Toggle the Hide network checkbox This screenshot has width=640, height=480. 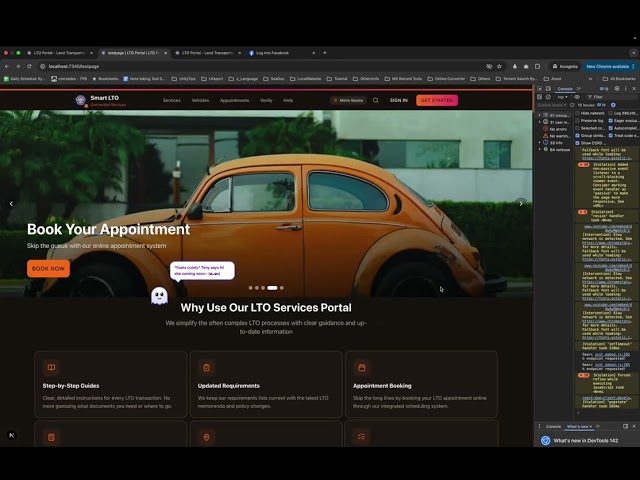click(578, 113)
